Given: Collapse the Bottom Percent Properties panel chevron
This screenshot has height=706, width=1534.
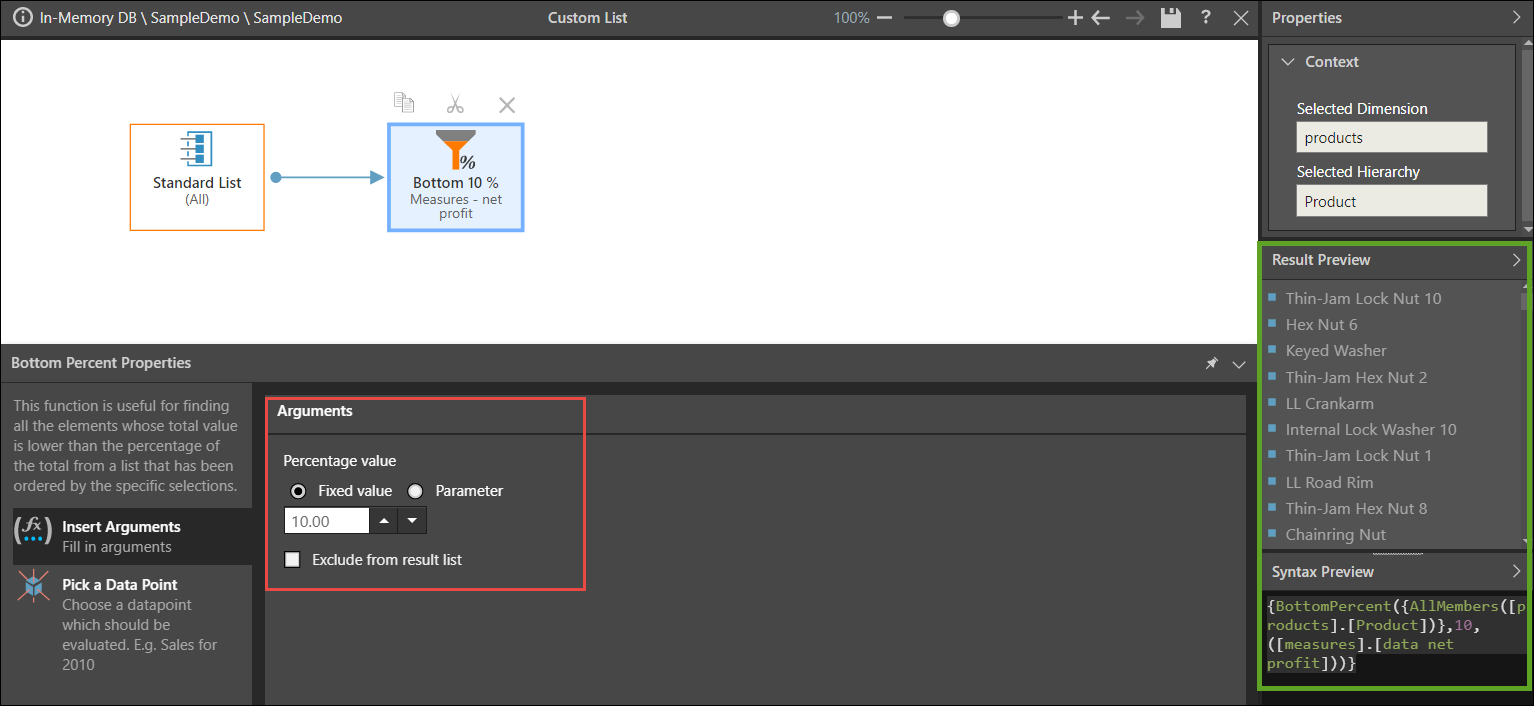Looking at the screenshot, I should pos(1239,364).
